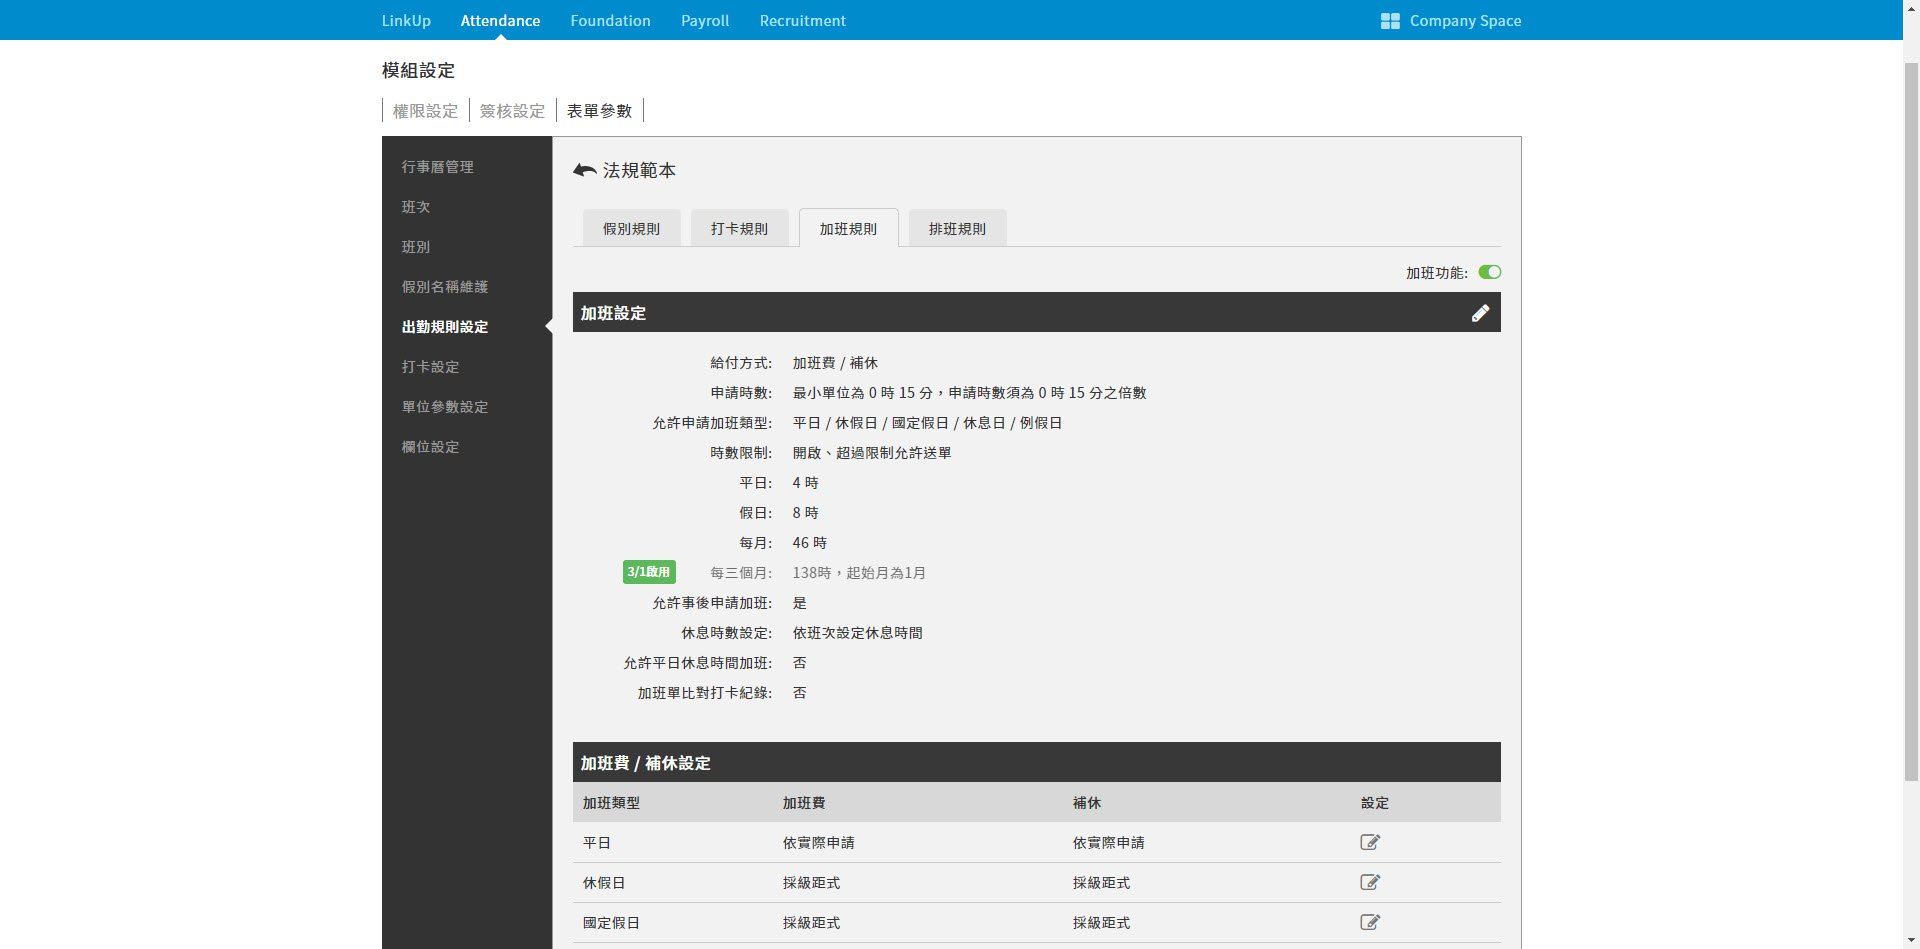1920x949 pixels.
Task: Click the 加班類型 column header
Action: click(x=611, y=803)
